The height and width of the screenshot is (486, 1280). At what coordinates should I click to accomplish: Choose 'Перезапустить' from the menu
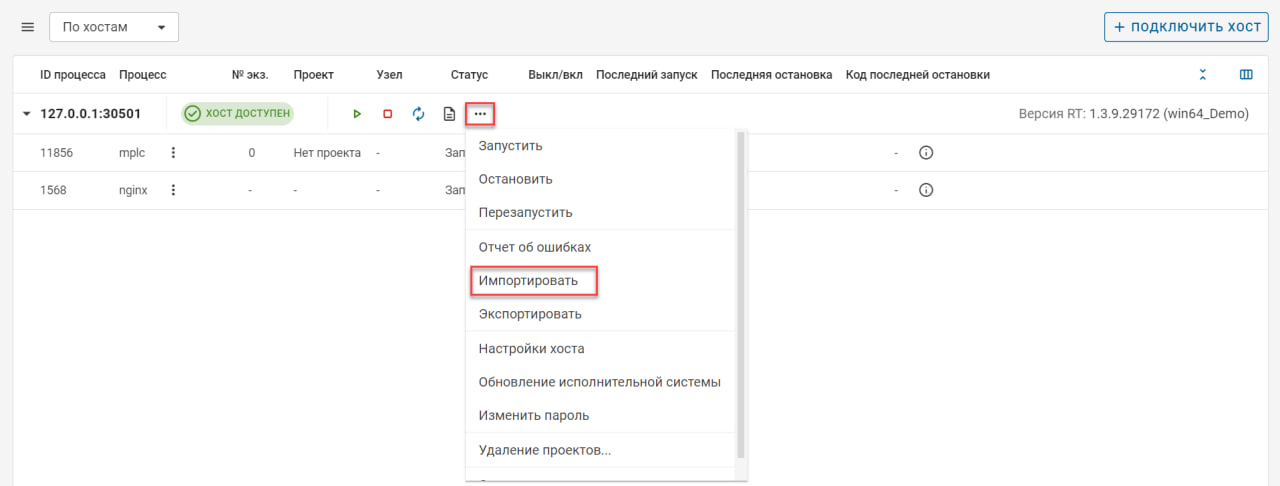click(601, 213)
